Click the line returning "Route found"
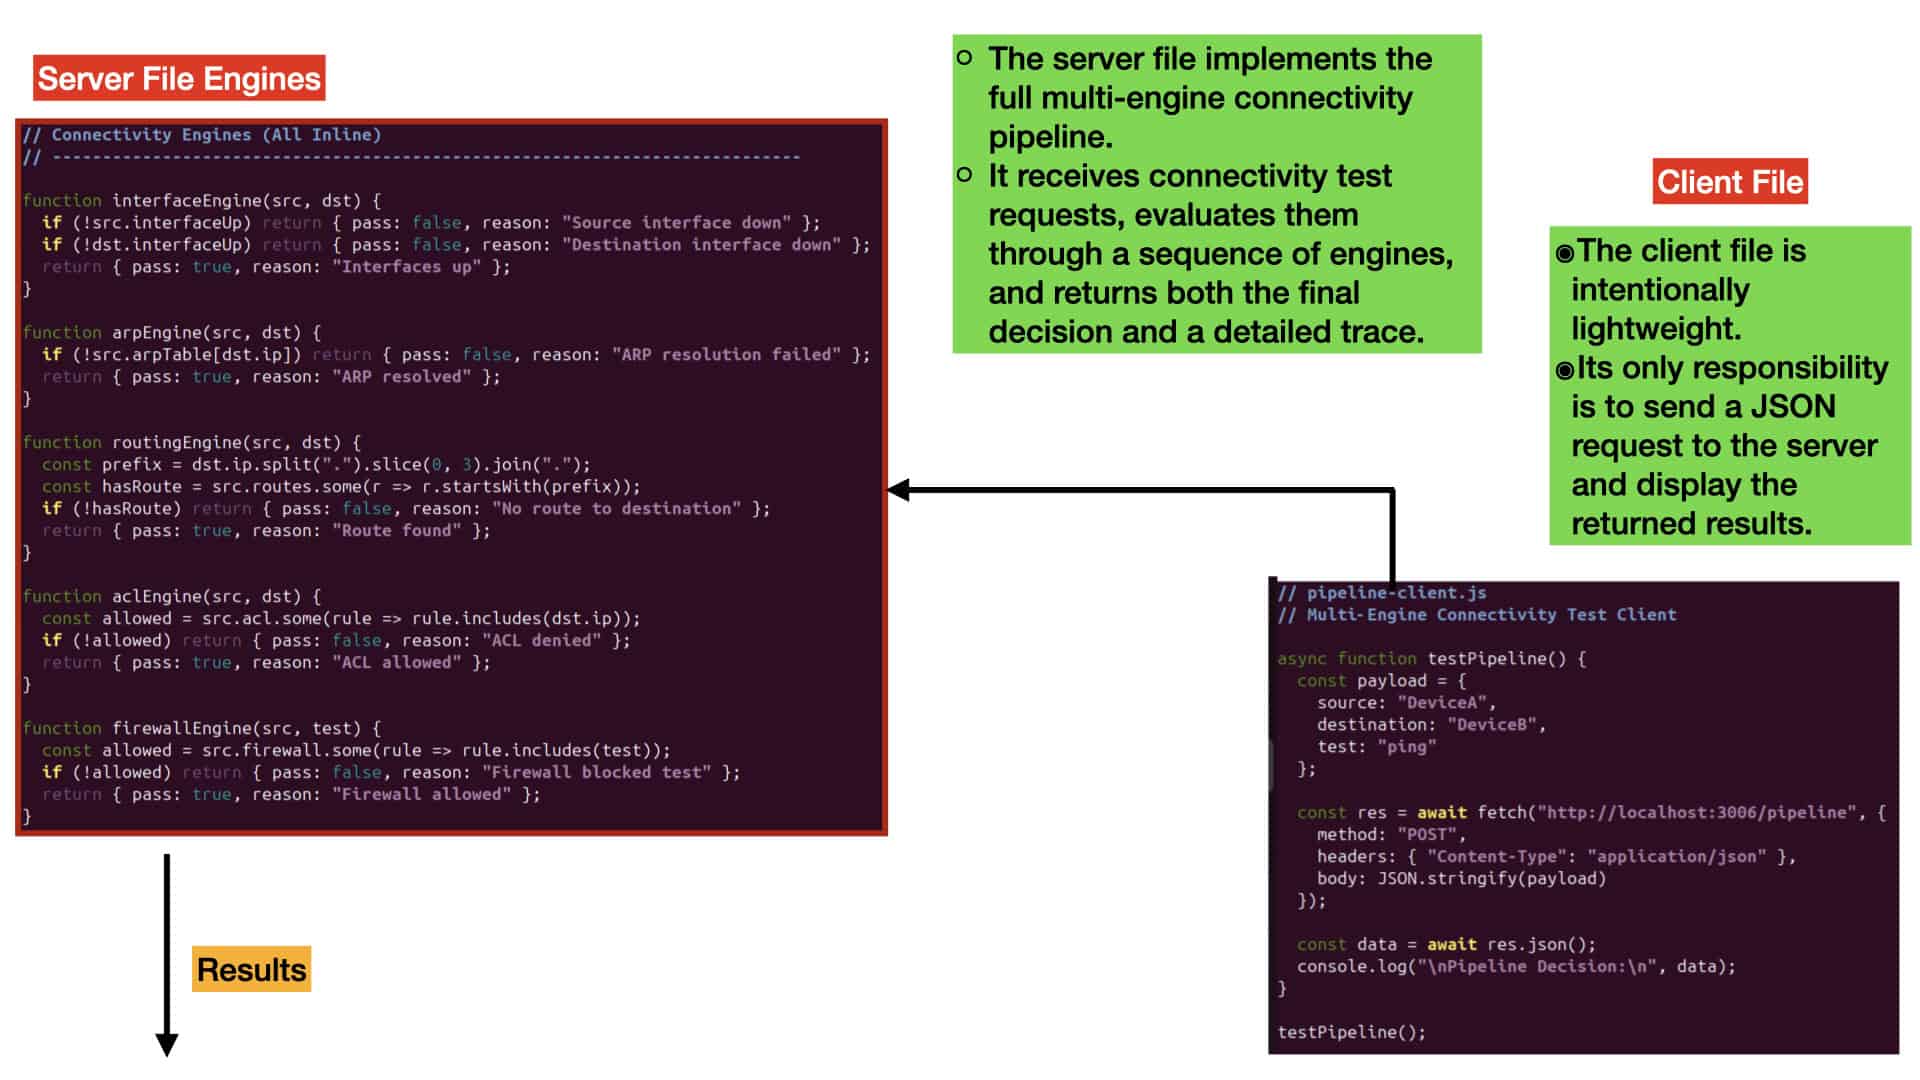 pyautogui.click(x=266, y=531)
